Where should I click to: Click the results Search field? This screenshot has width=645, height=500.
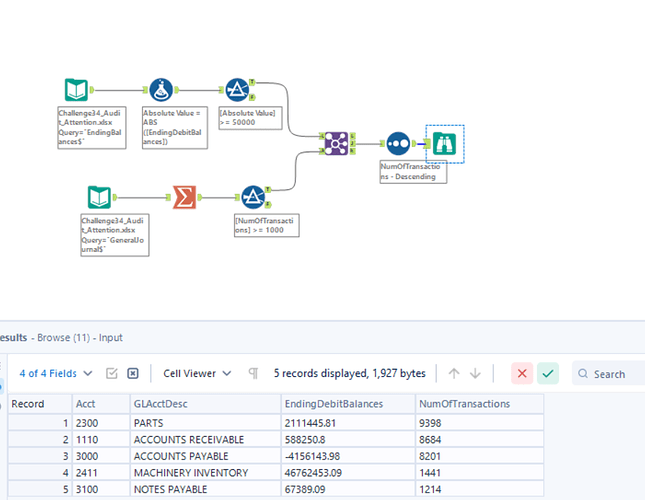[x=609, y=374]
